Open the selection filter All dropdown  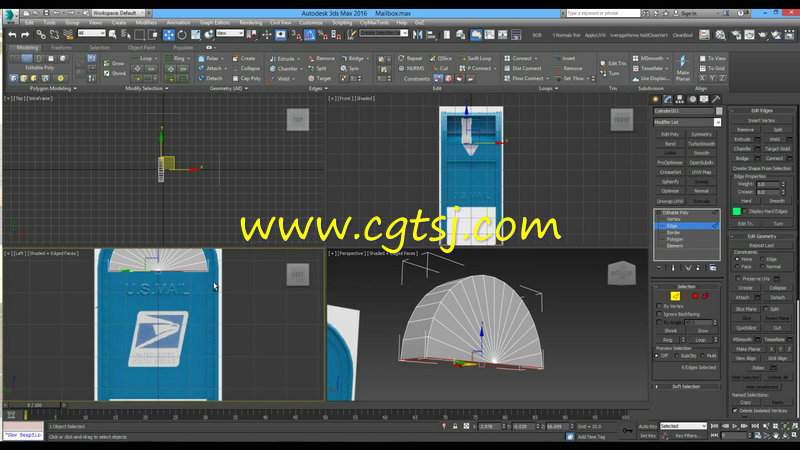91,33
